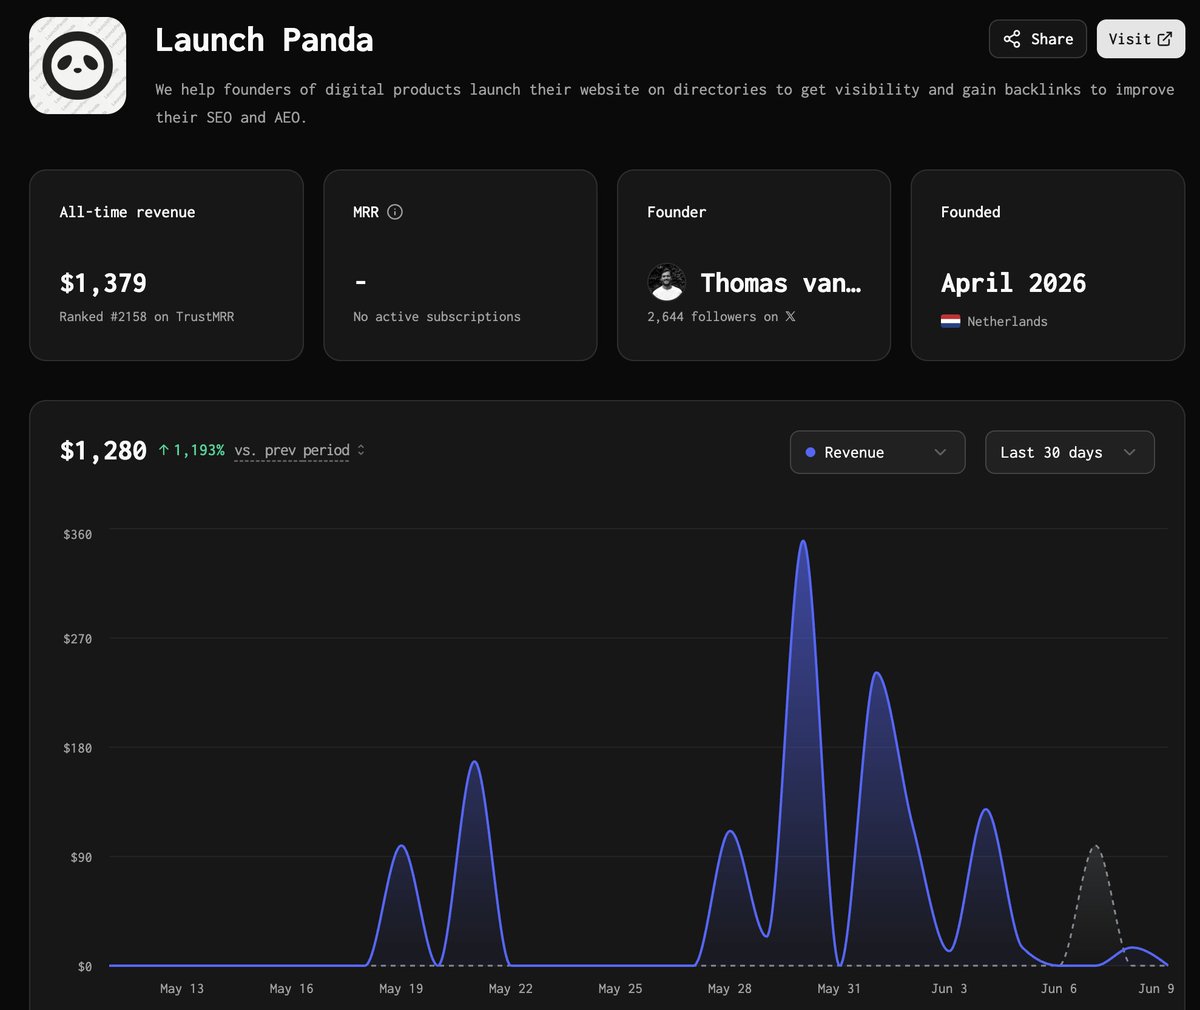The image size is (1200, 1010).
Task: Toggle the vs. prev period comparison selector
Action: (300, 451)
